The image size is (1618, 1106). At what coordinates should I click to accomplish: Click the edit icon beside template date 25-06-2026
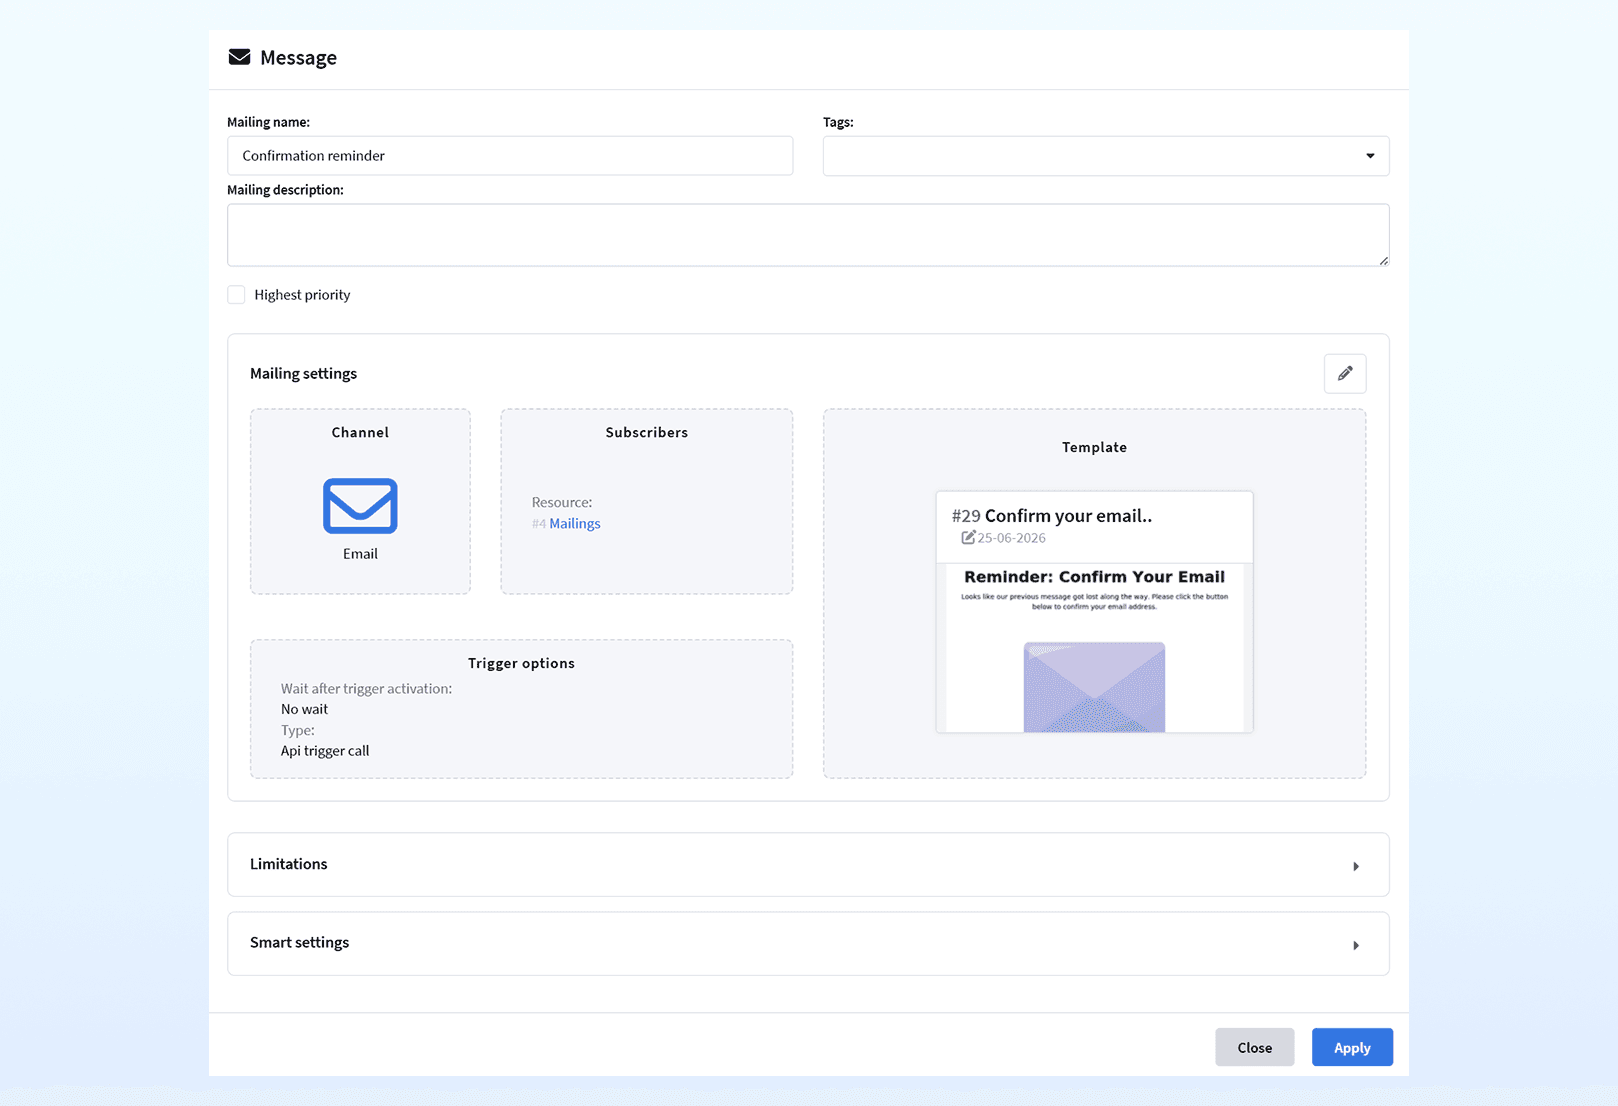click(968, 538)
